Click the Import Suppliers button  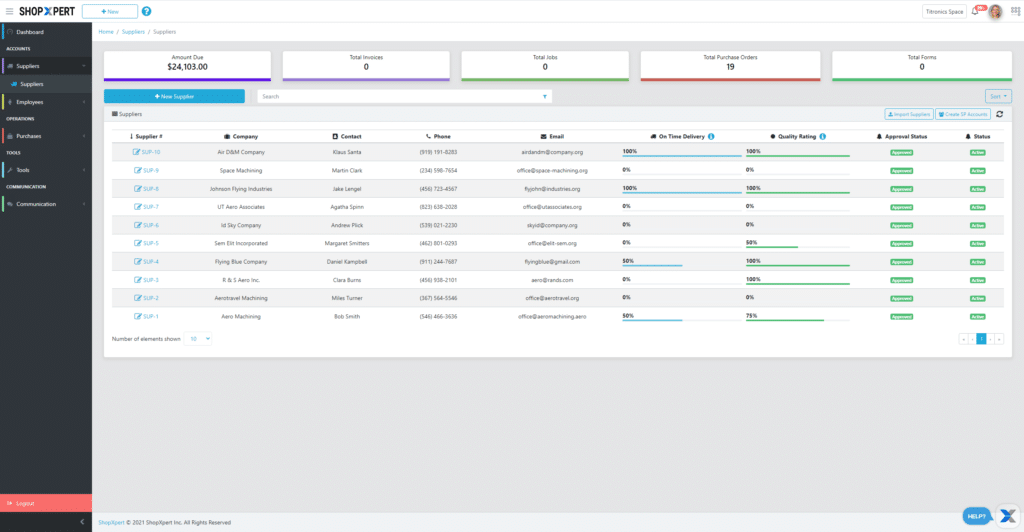coord(909,115)
